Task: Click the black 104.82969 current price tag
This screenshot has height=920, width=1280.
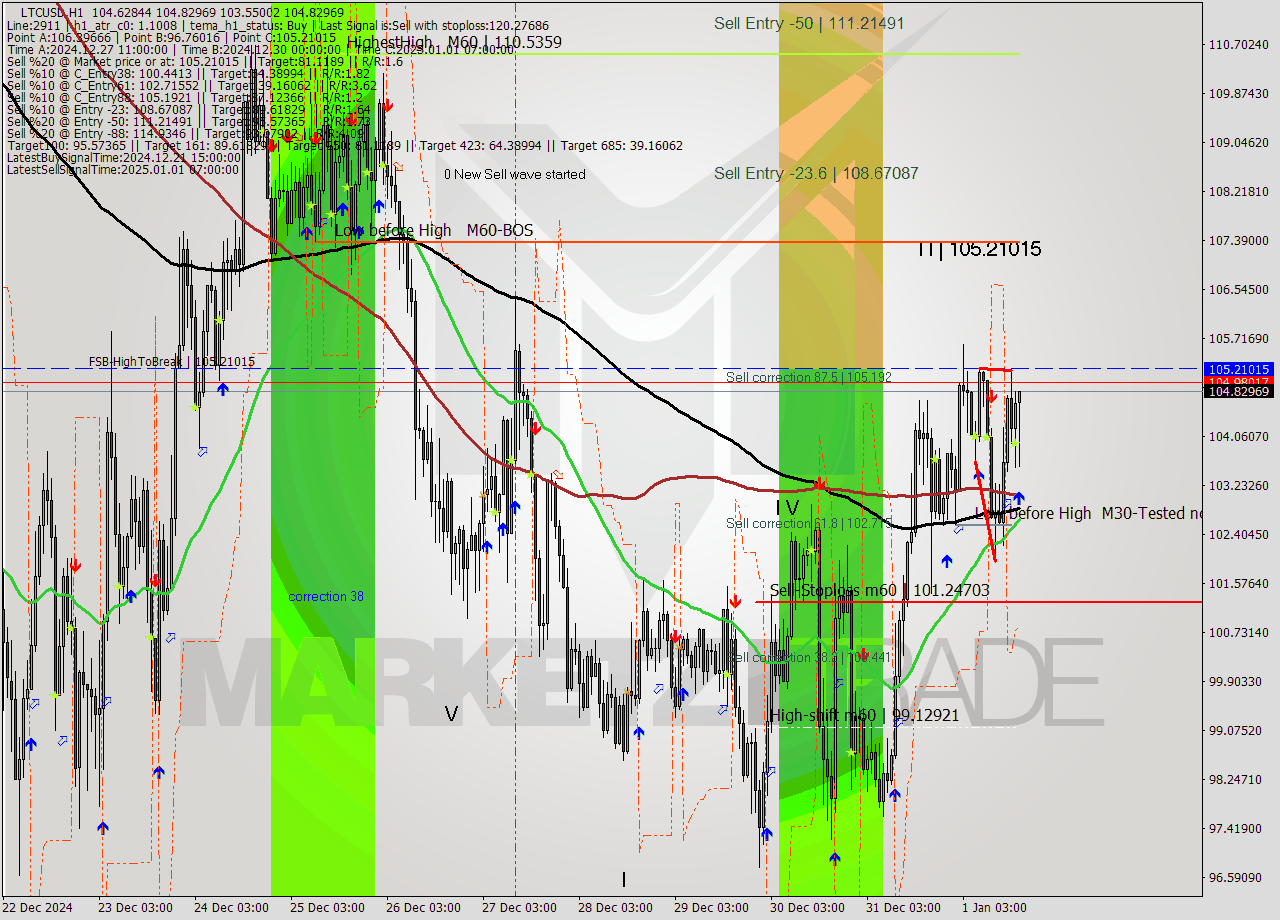Action: [1240, 391]
